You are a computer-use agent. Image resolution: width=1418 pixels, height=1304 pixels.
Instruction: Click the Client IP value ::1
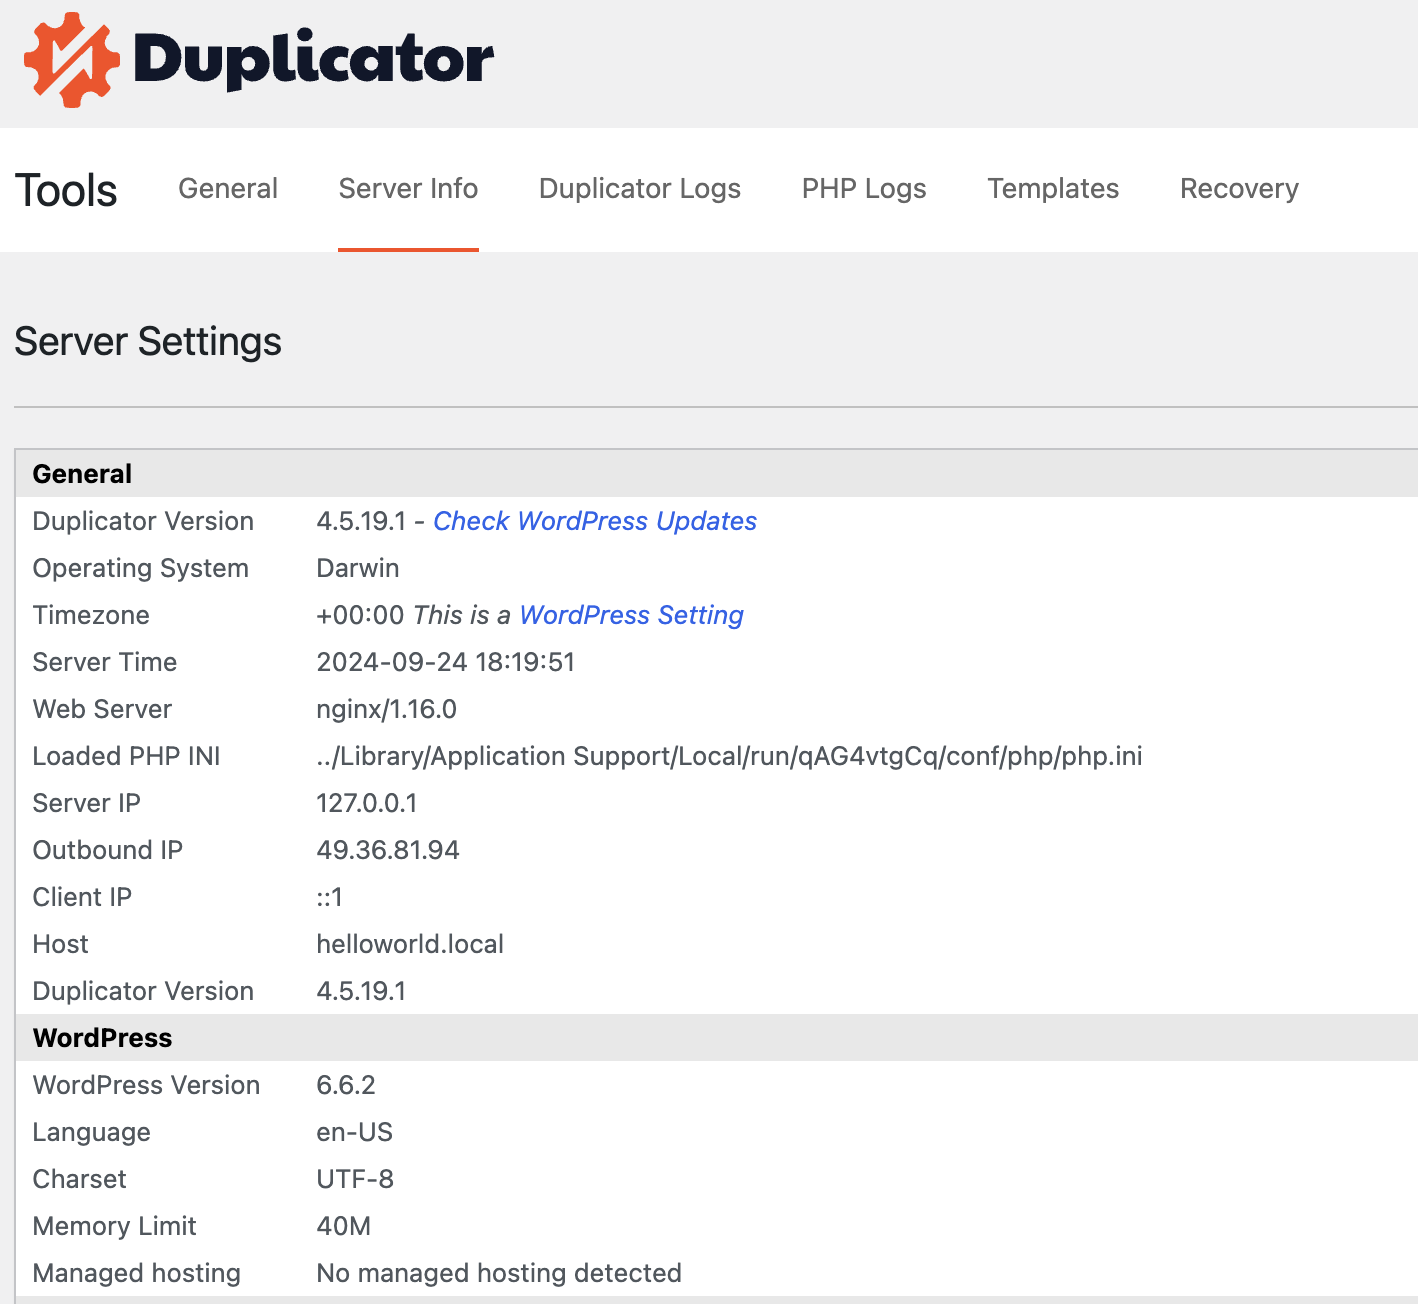pyautogui.click(x=330, y=897)
